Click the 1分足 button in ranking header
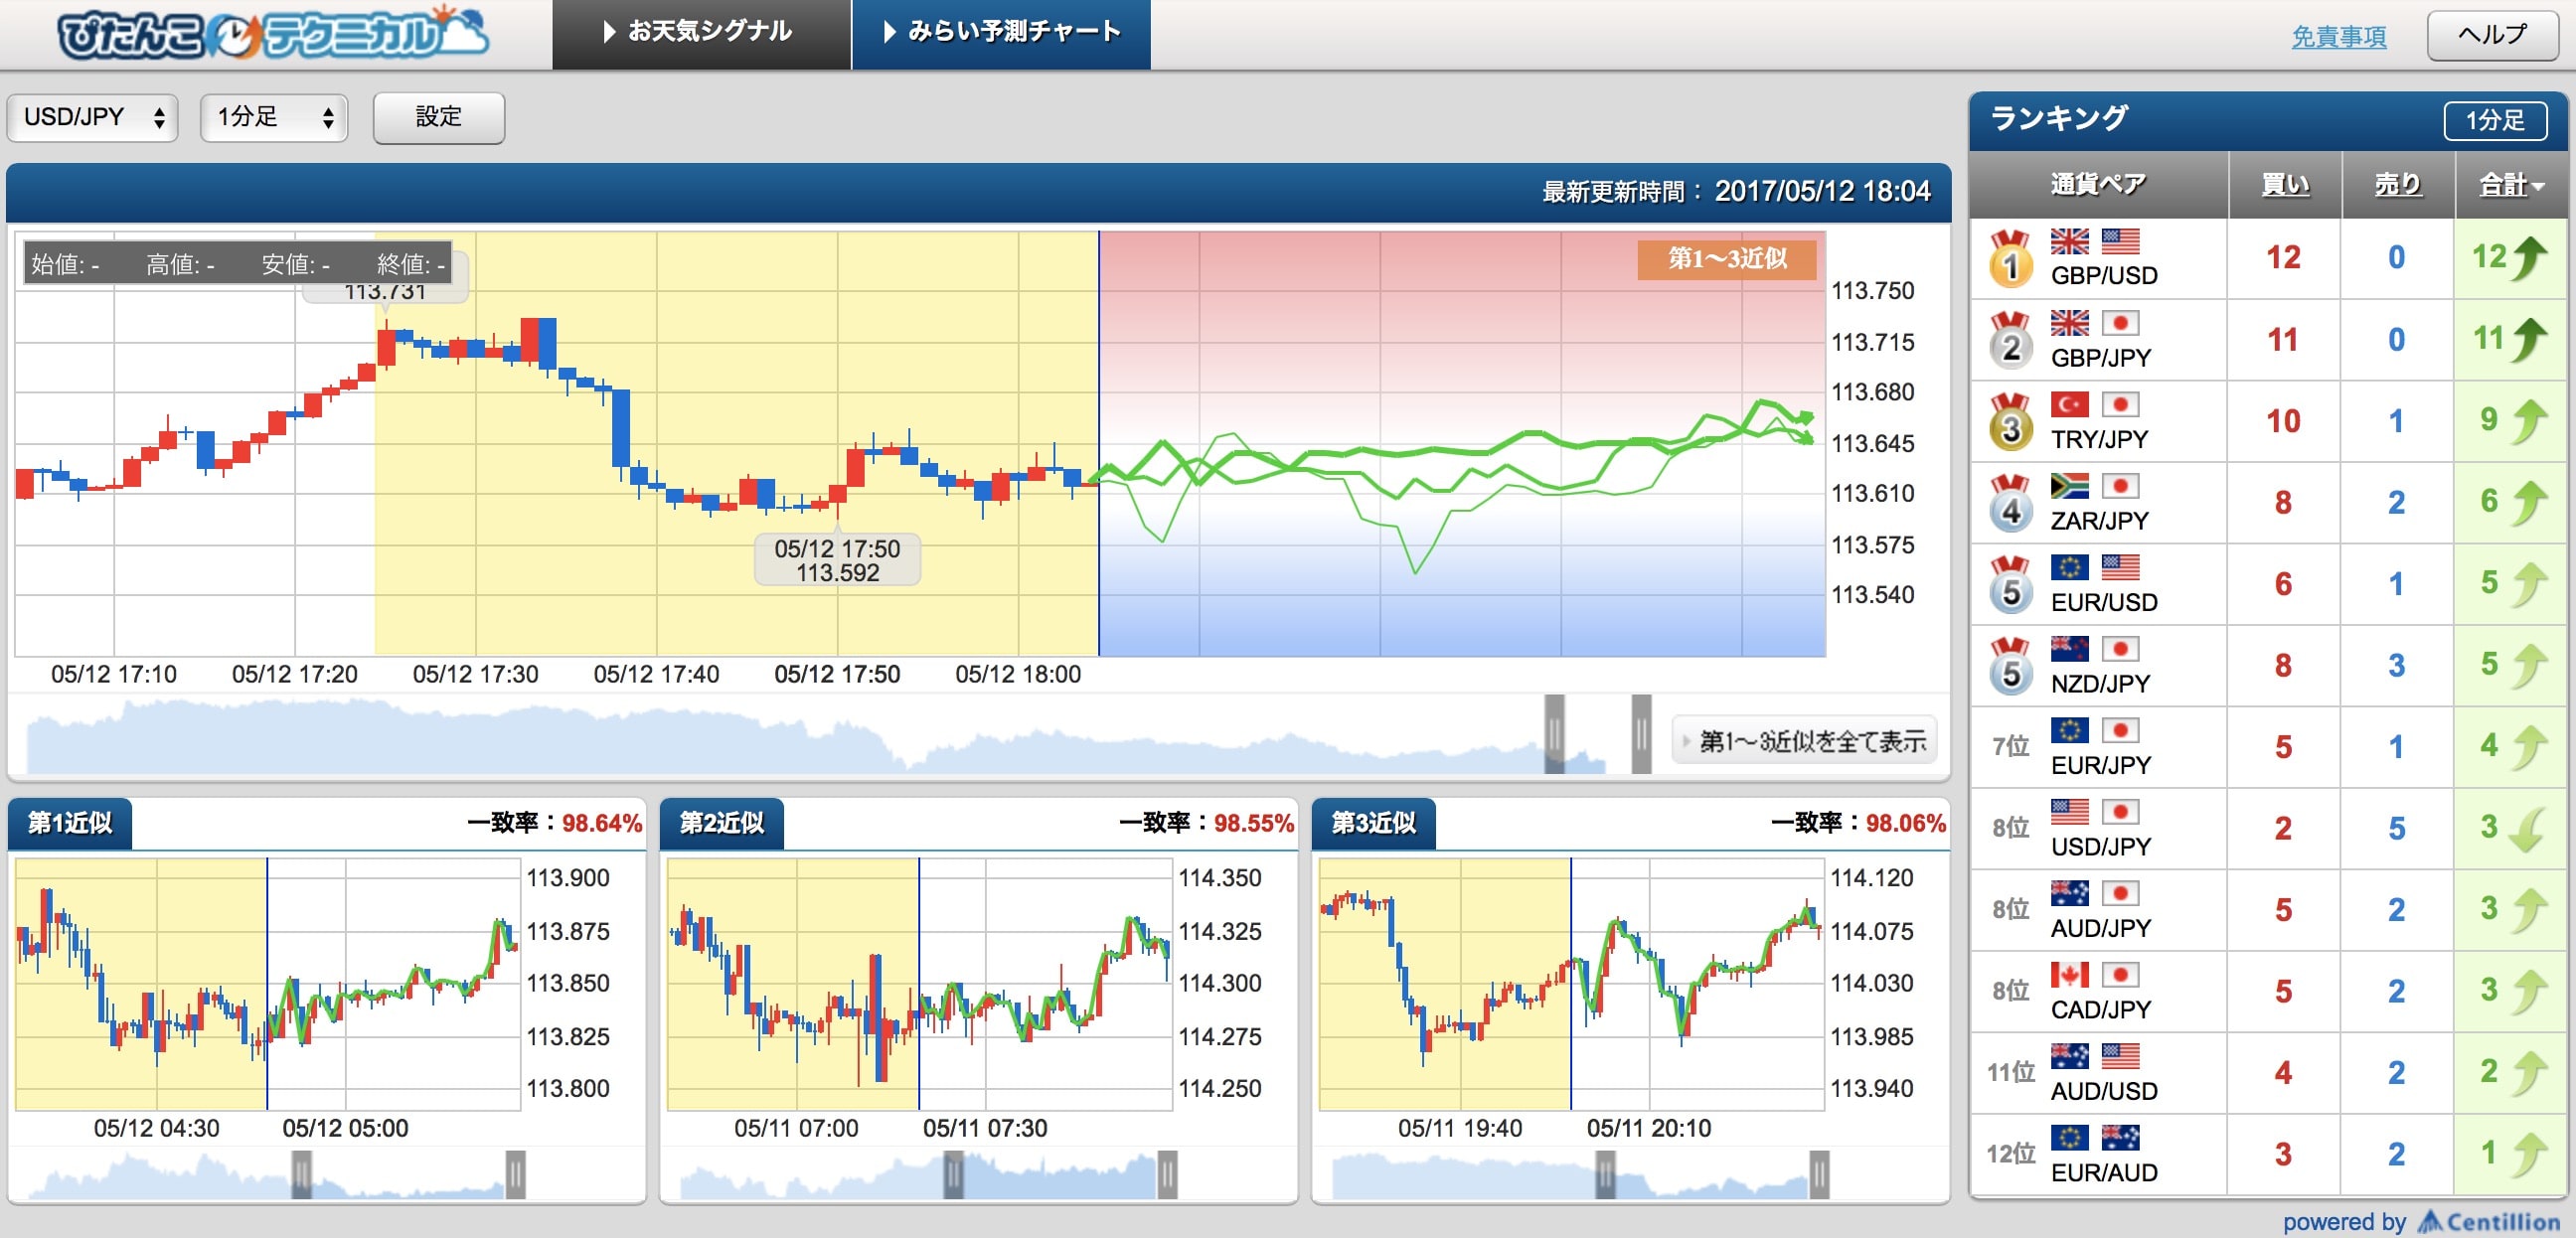This screenshot has width=2576, height=1238. point(2495,121)
